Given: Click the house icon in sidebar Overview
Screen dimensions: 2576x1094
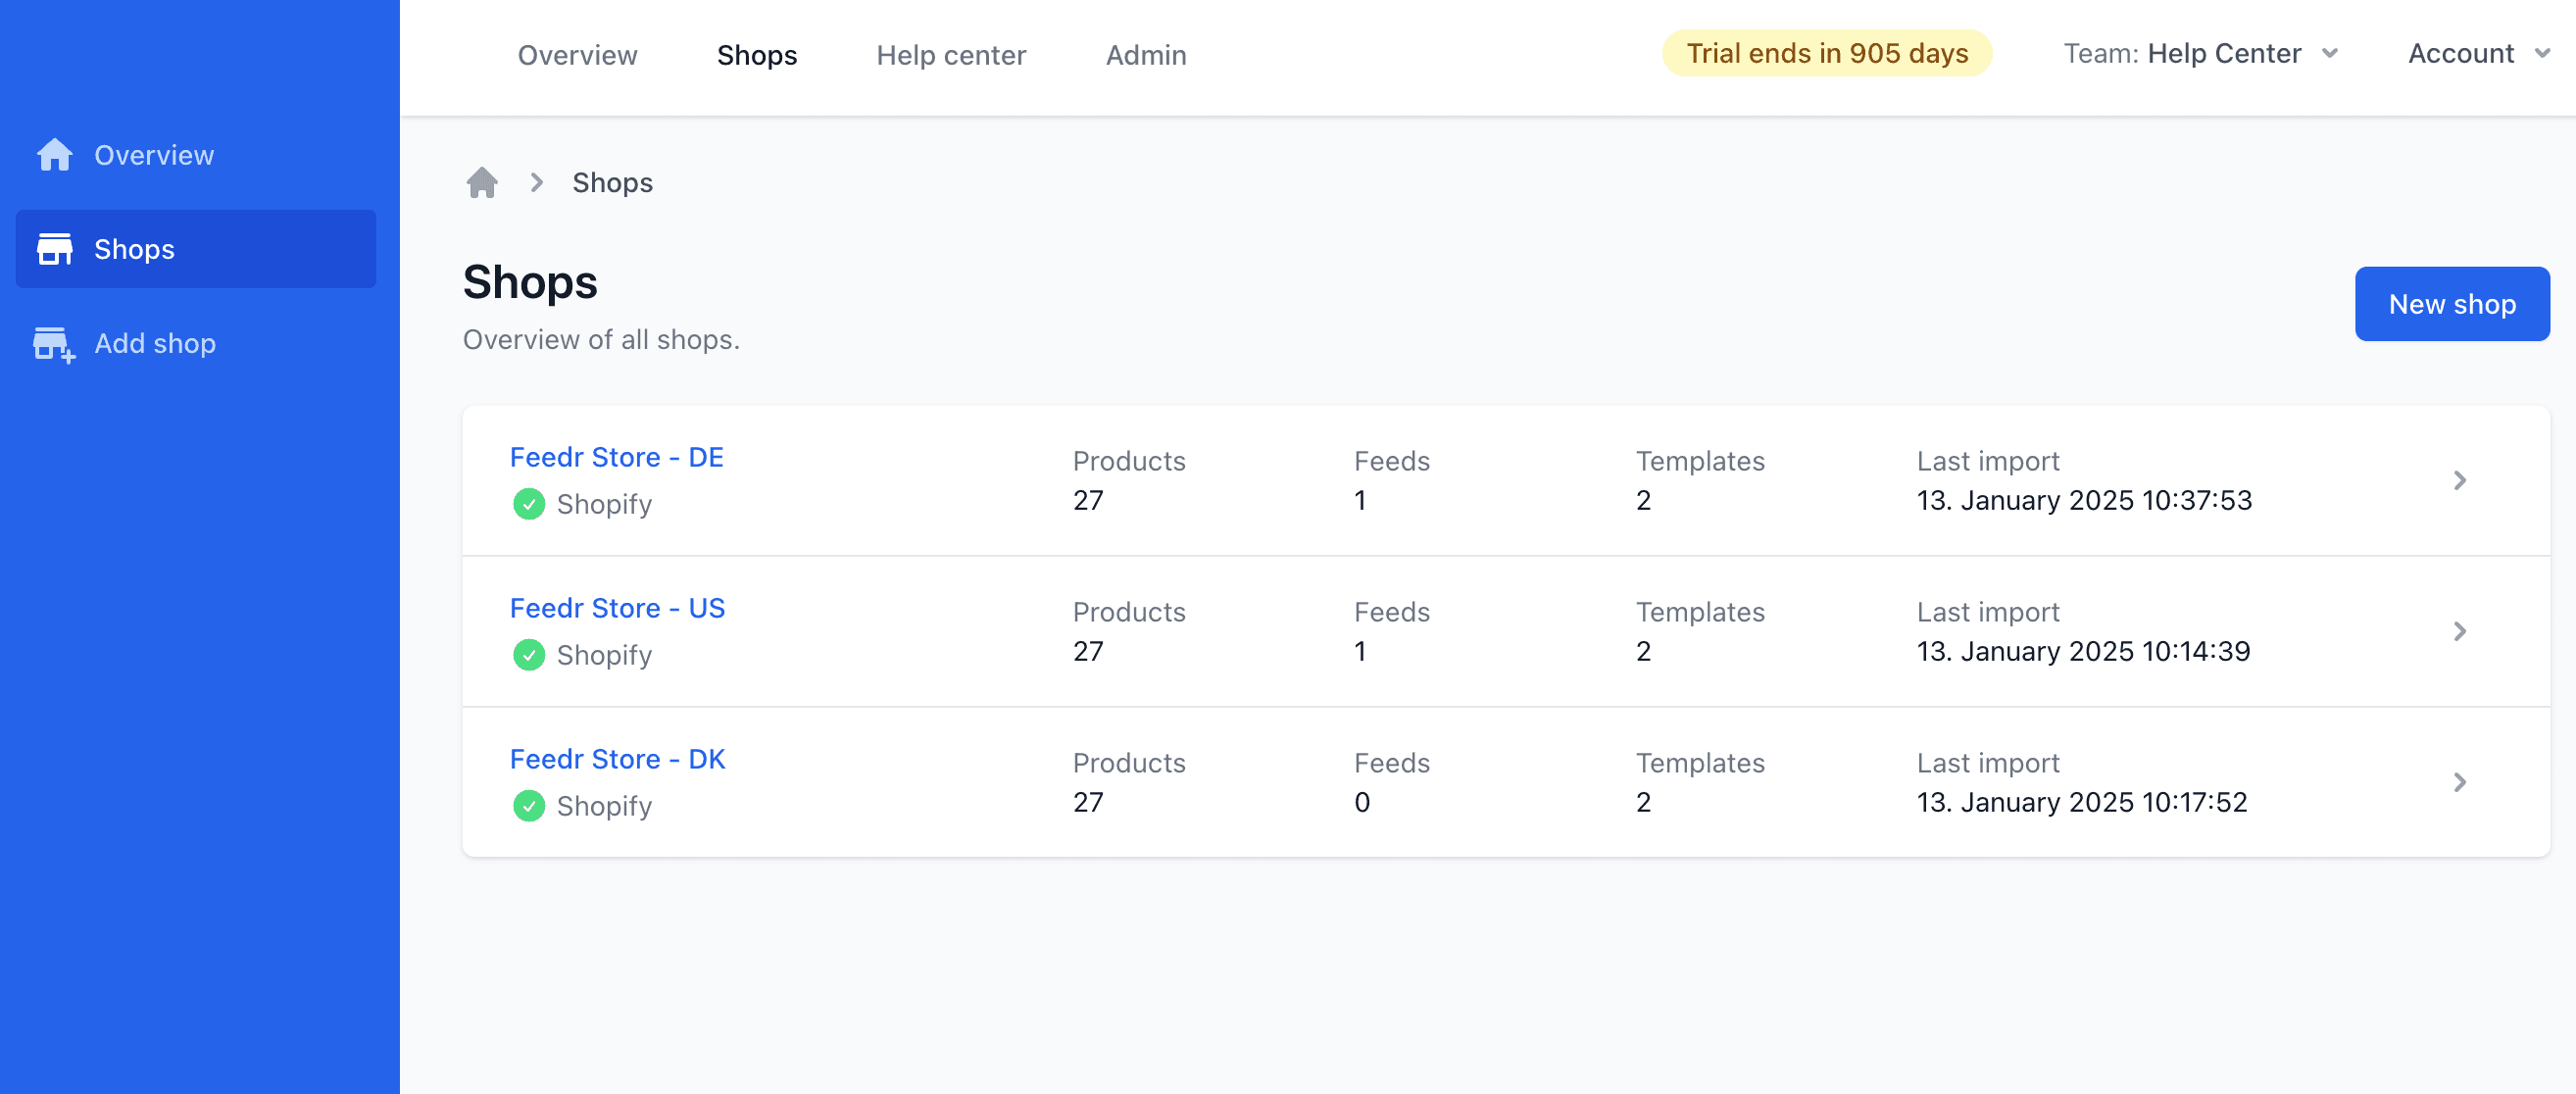Looking at the screenshot, I should [55, 155].
